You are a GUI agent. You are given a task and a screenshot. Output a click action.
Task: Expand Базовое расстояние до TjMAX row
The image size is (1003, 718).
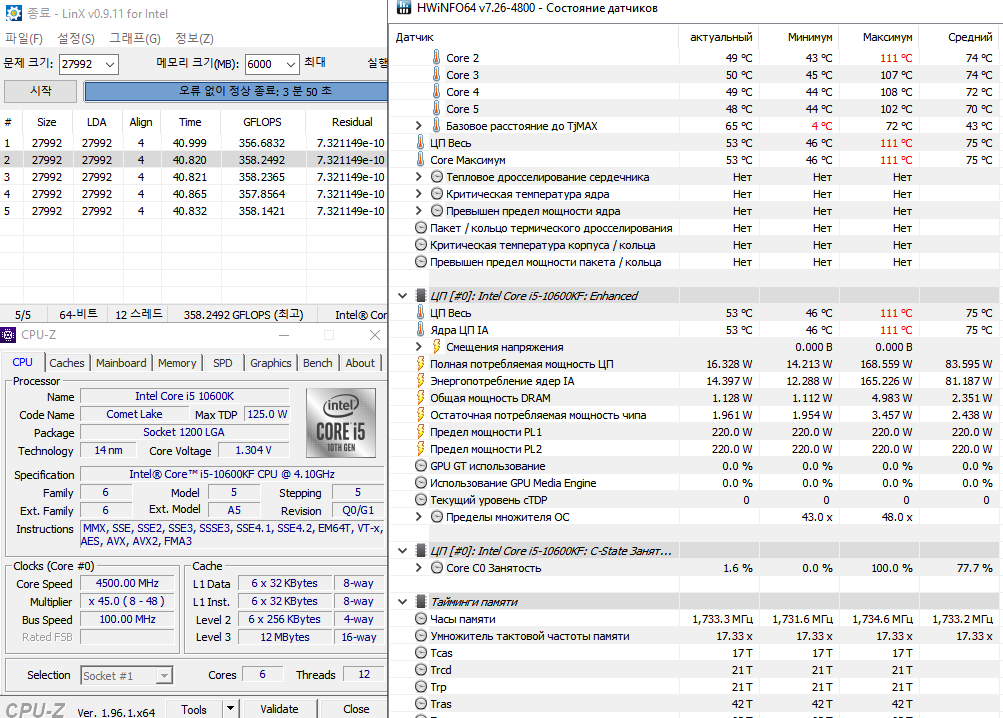[x=419, y=125]
